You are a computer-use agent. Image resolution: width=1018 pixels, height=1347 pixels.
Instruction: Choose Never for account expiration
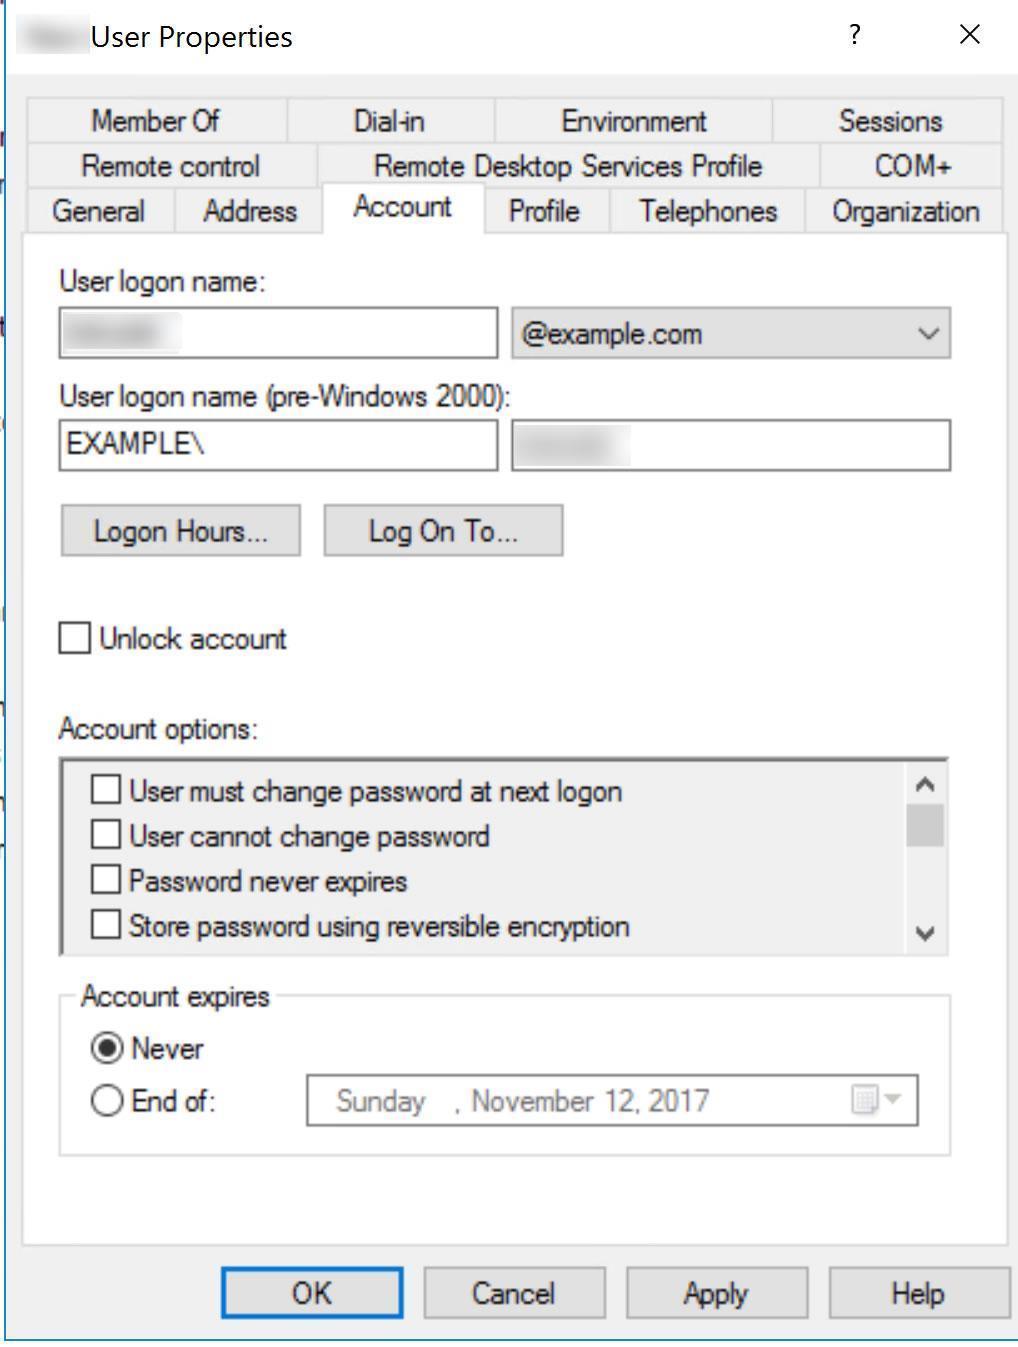tap(106, 1048)
